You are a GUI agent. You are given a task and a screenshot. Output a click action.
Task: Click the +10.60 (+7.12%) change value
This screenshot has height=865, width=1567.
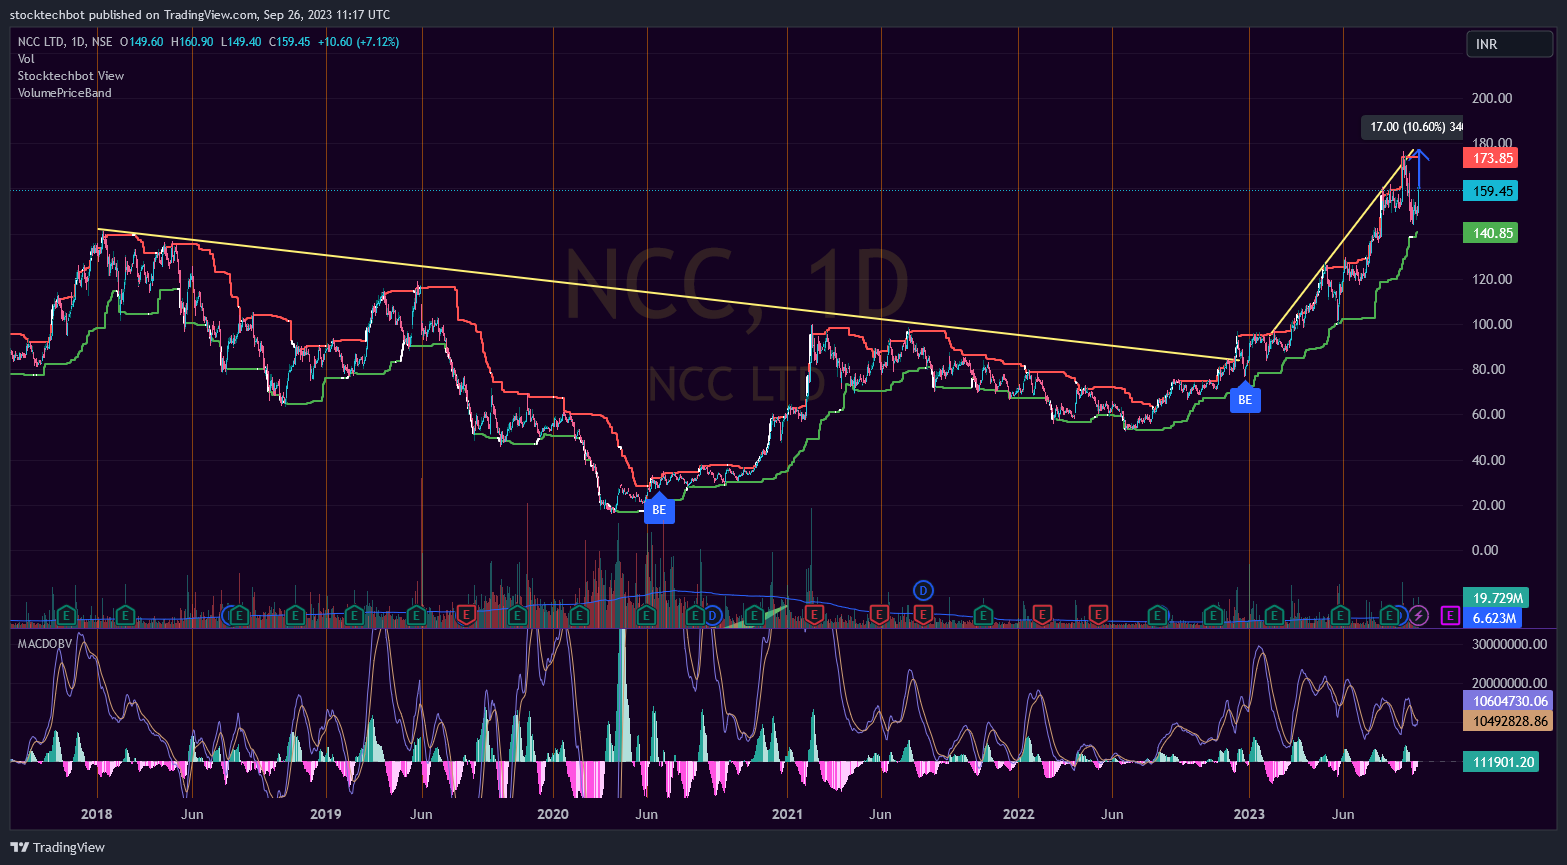click(359, 42)
